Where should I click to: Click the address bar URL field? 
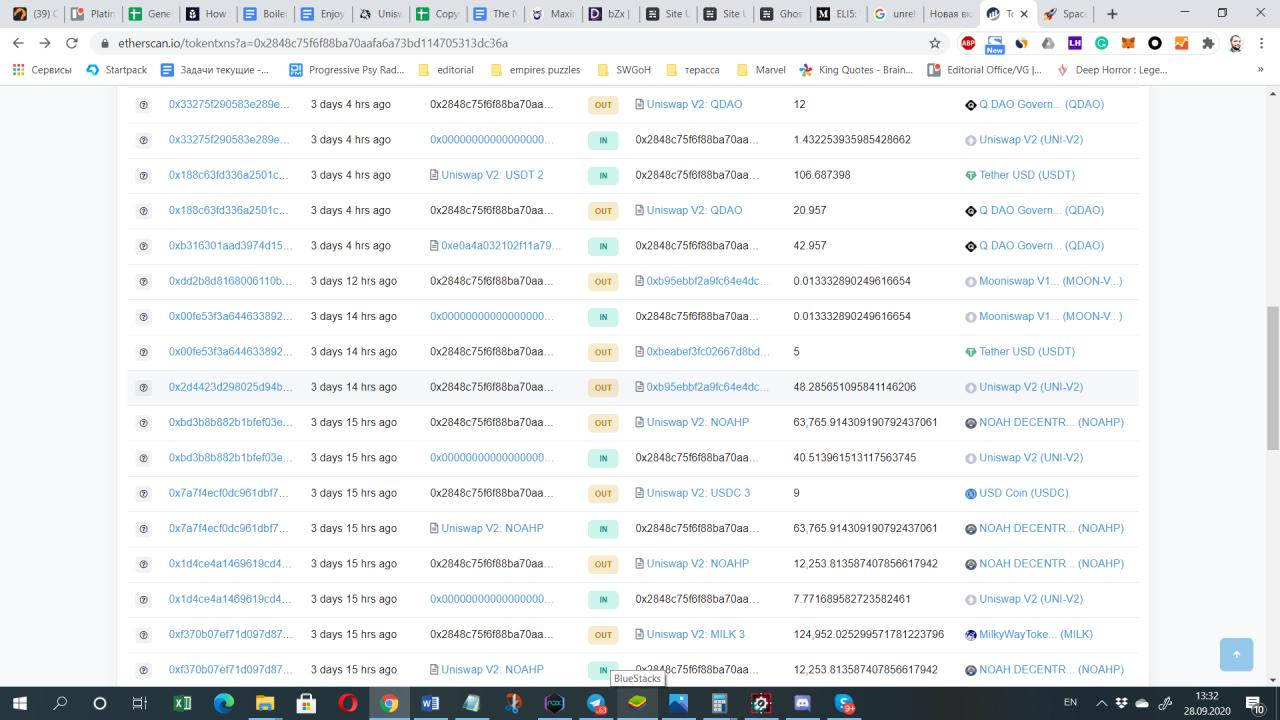pos(510,43)
